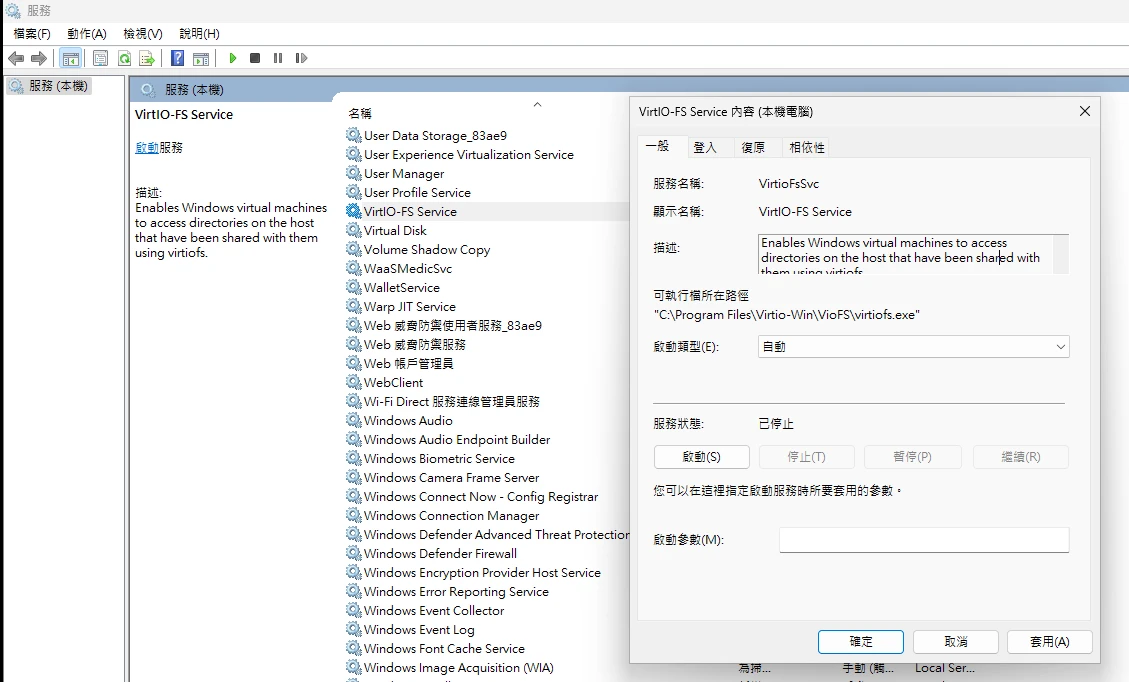This screenshot has width=1129, height=682.
Task: Toggle the Show/Hide Action Pane icon
Action: pyautogui.click(x=201, y=59)
